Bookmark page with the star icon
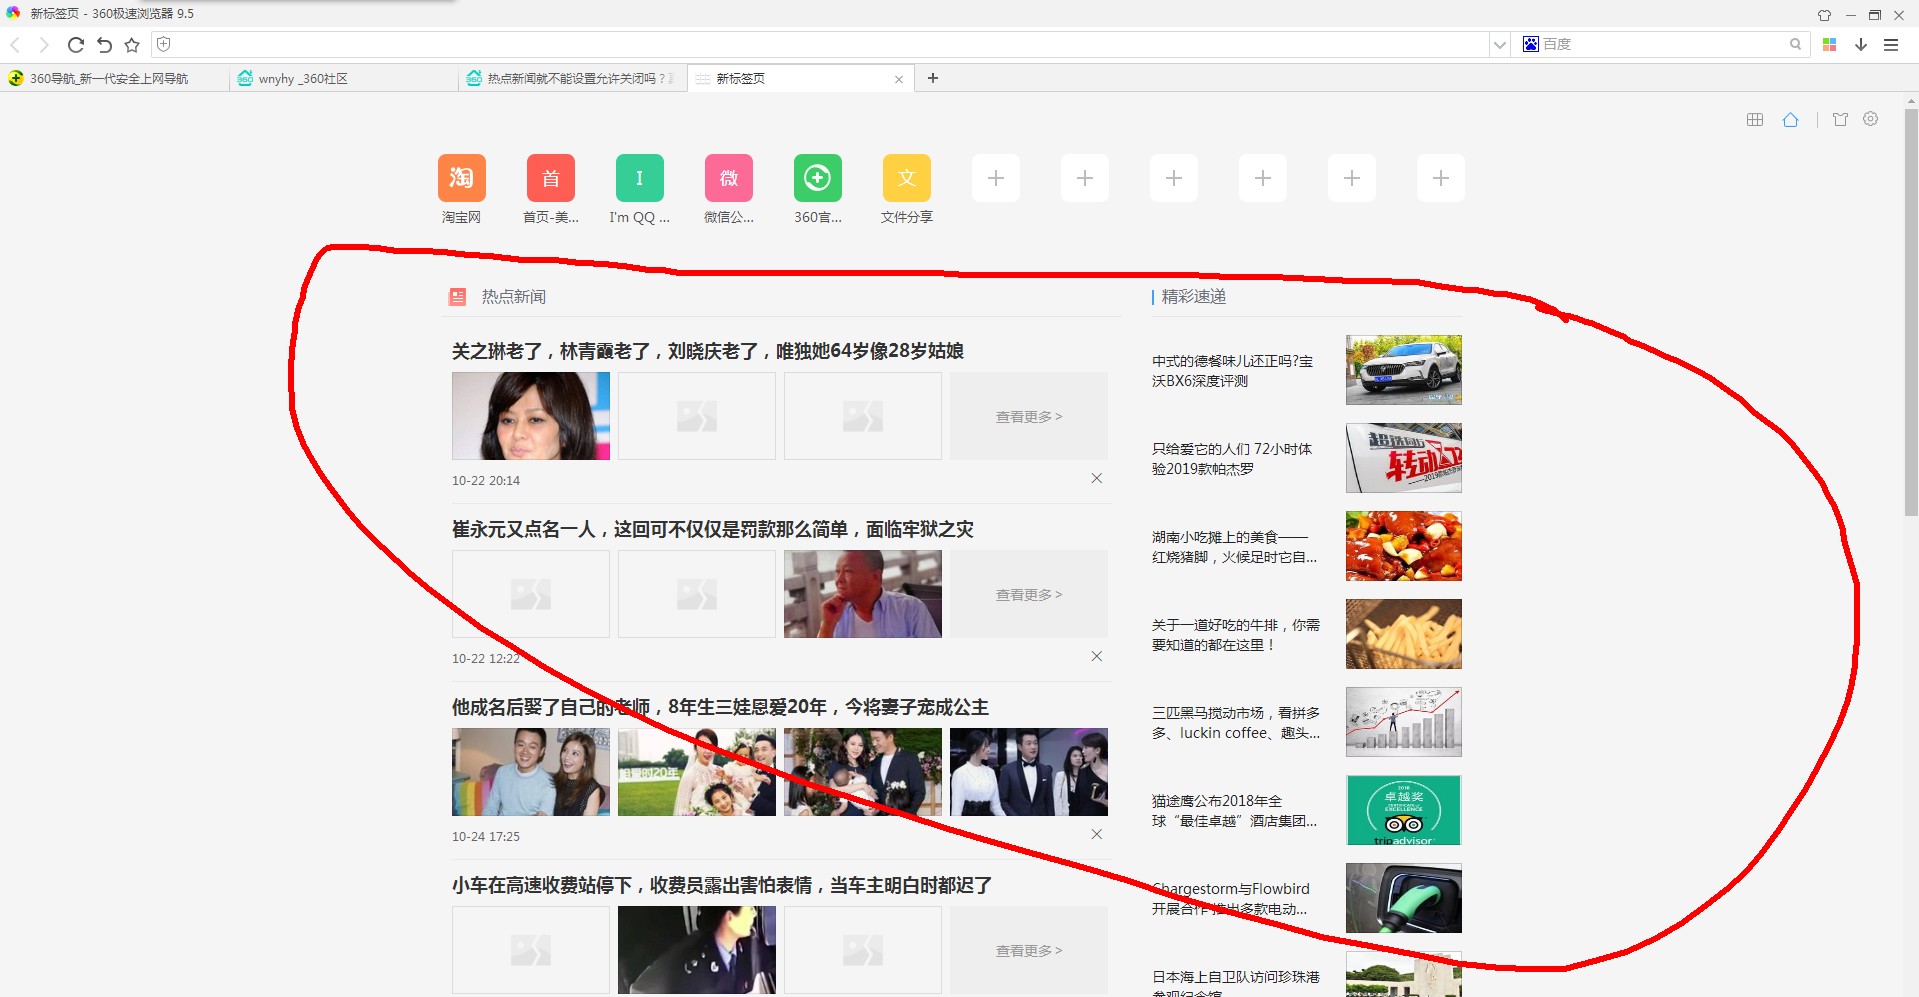This screenshot has width=1919, height=997. [x=132, y=45]
